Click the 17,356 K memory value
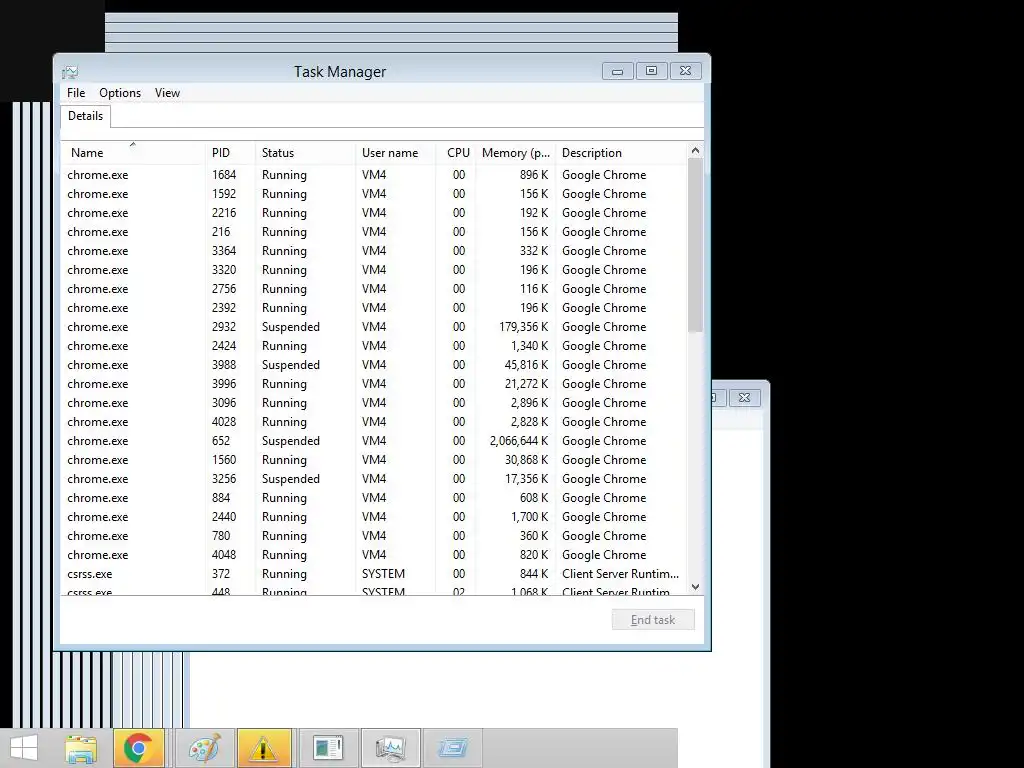The height and width of the screenshot is (768, 1024). click(x=526, y=479)
